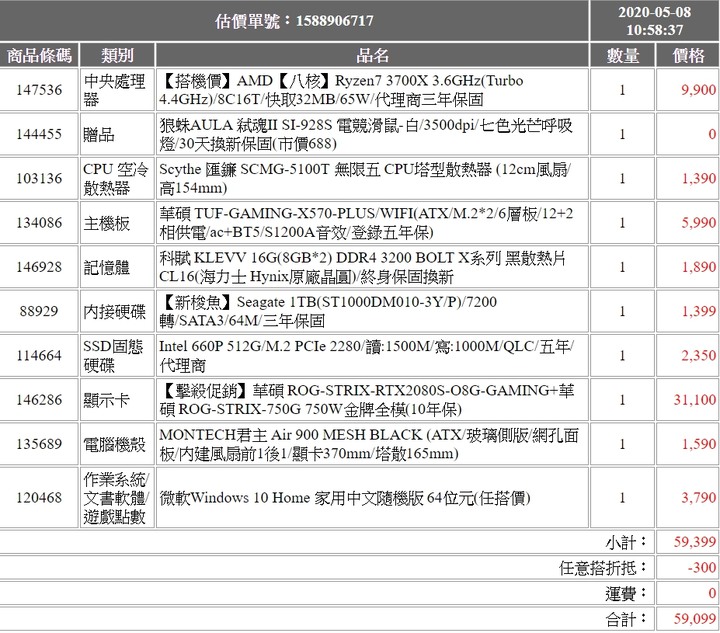Select barcode 144455 cell
This screenshot has height=633, width=720.
tap(39, 134)
